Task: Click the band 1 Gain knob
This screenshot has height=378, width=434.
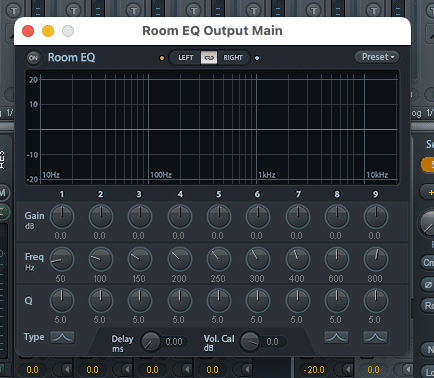Action: click(x=62, y=216)
